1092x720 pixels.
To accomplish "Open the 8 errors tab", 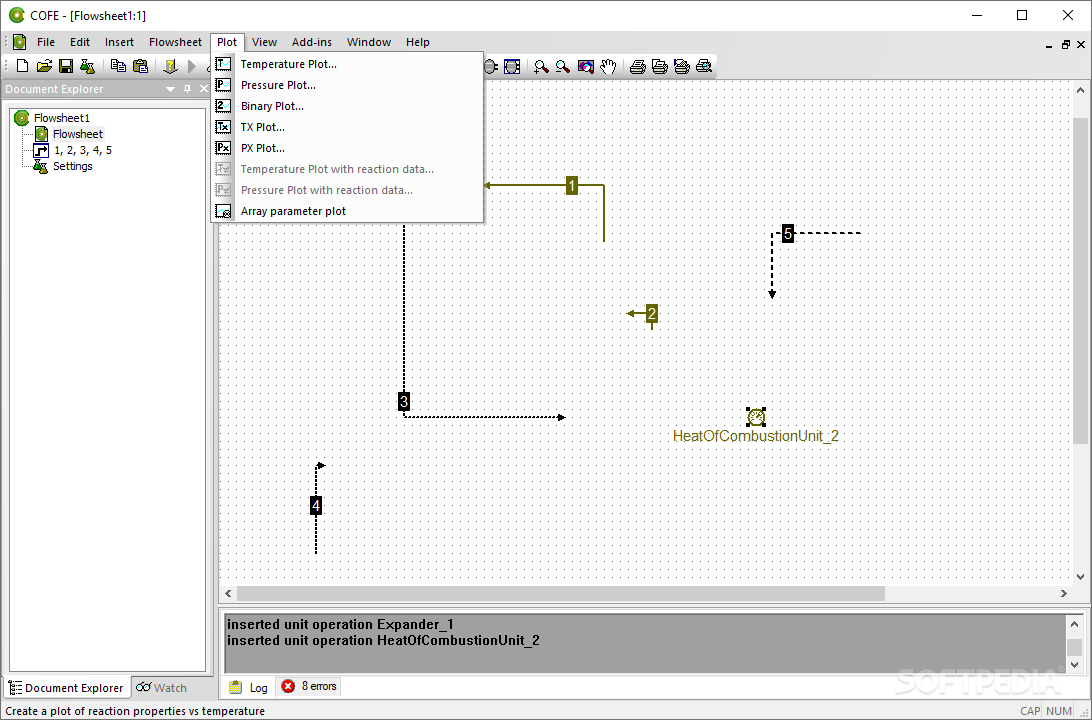I will [309, 687].
